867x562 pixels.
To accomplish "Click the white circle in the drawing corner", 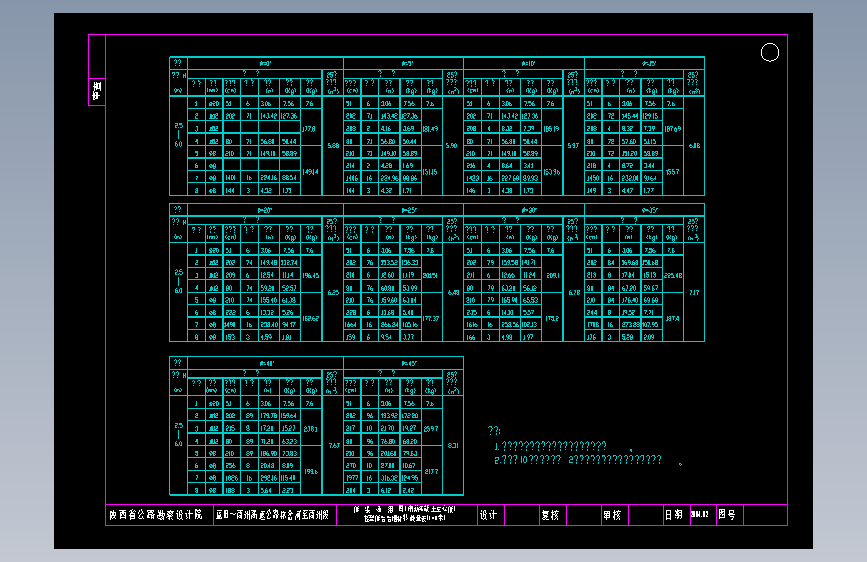I will 770,53.
